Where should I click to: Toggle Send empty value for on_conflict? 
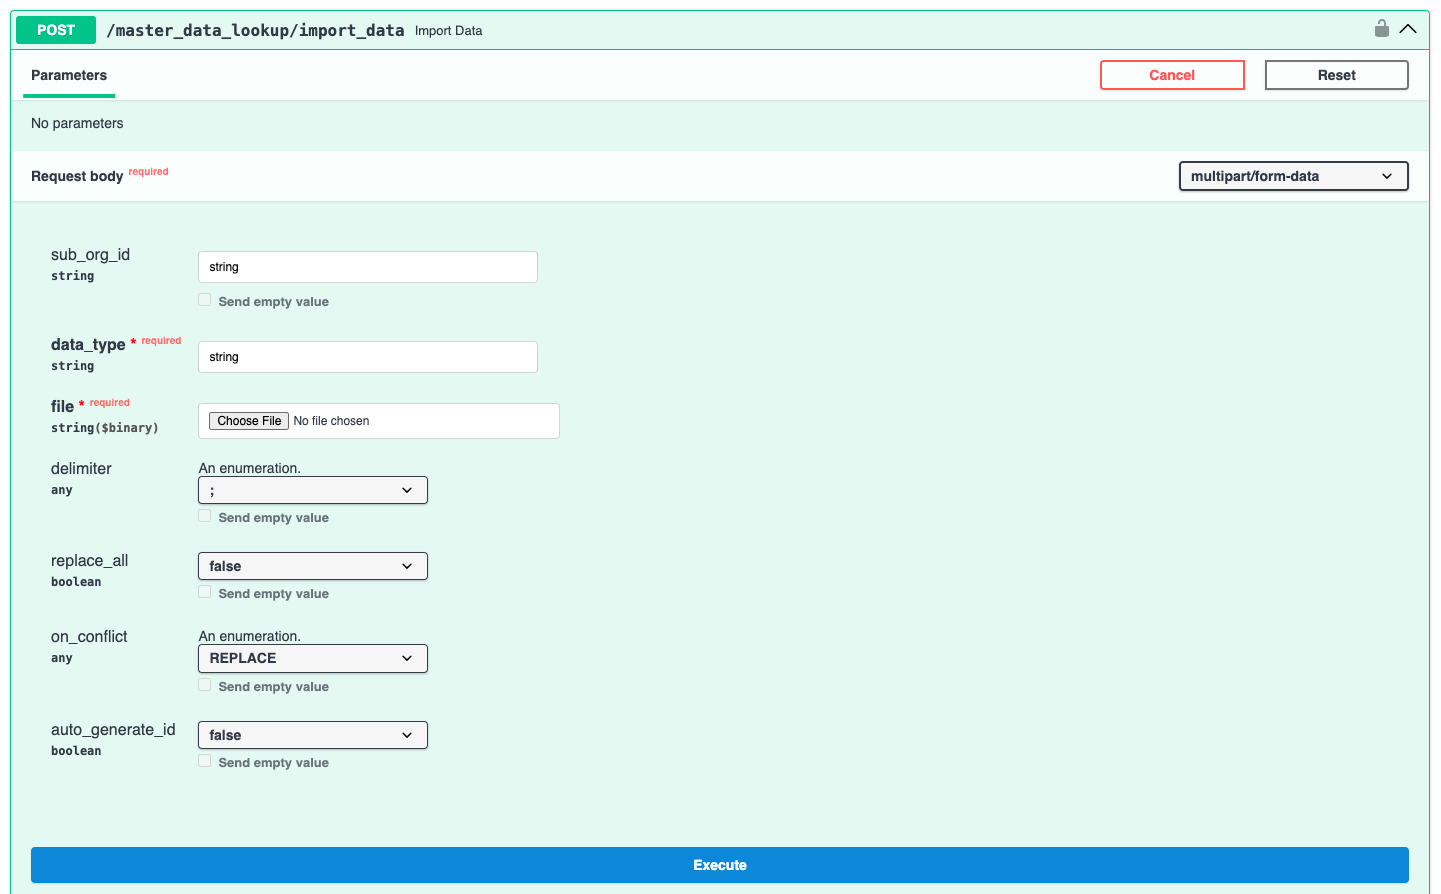coord(205,685)
